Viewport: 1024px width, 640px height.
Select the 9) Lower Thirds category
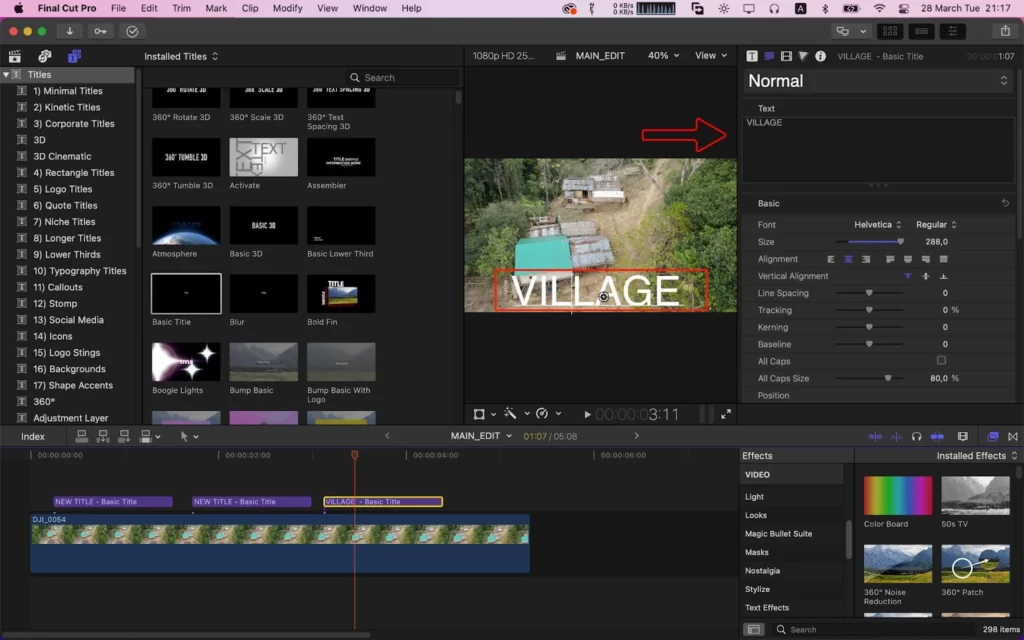click(x=67, y=255)
